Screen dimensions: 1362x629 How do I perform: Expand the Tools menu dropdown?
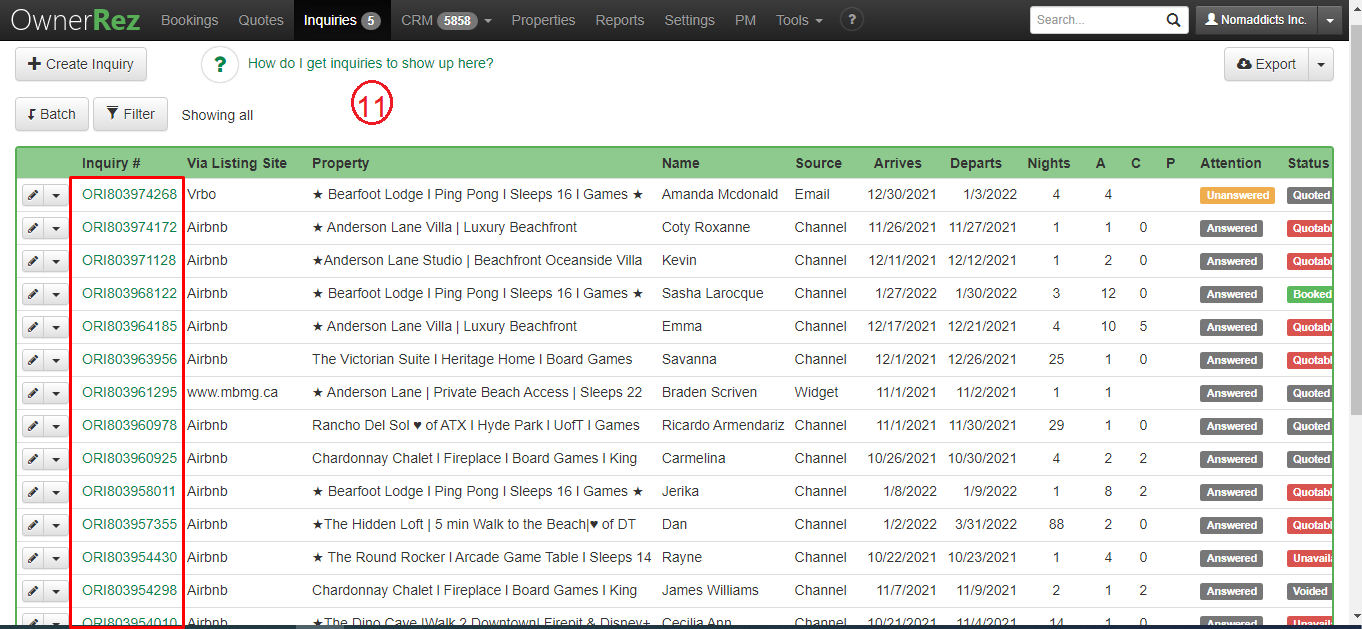point(799,20)
